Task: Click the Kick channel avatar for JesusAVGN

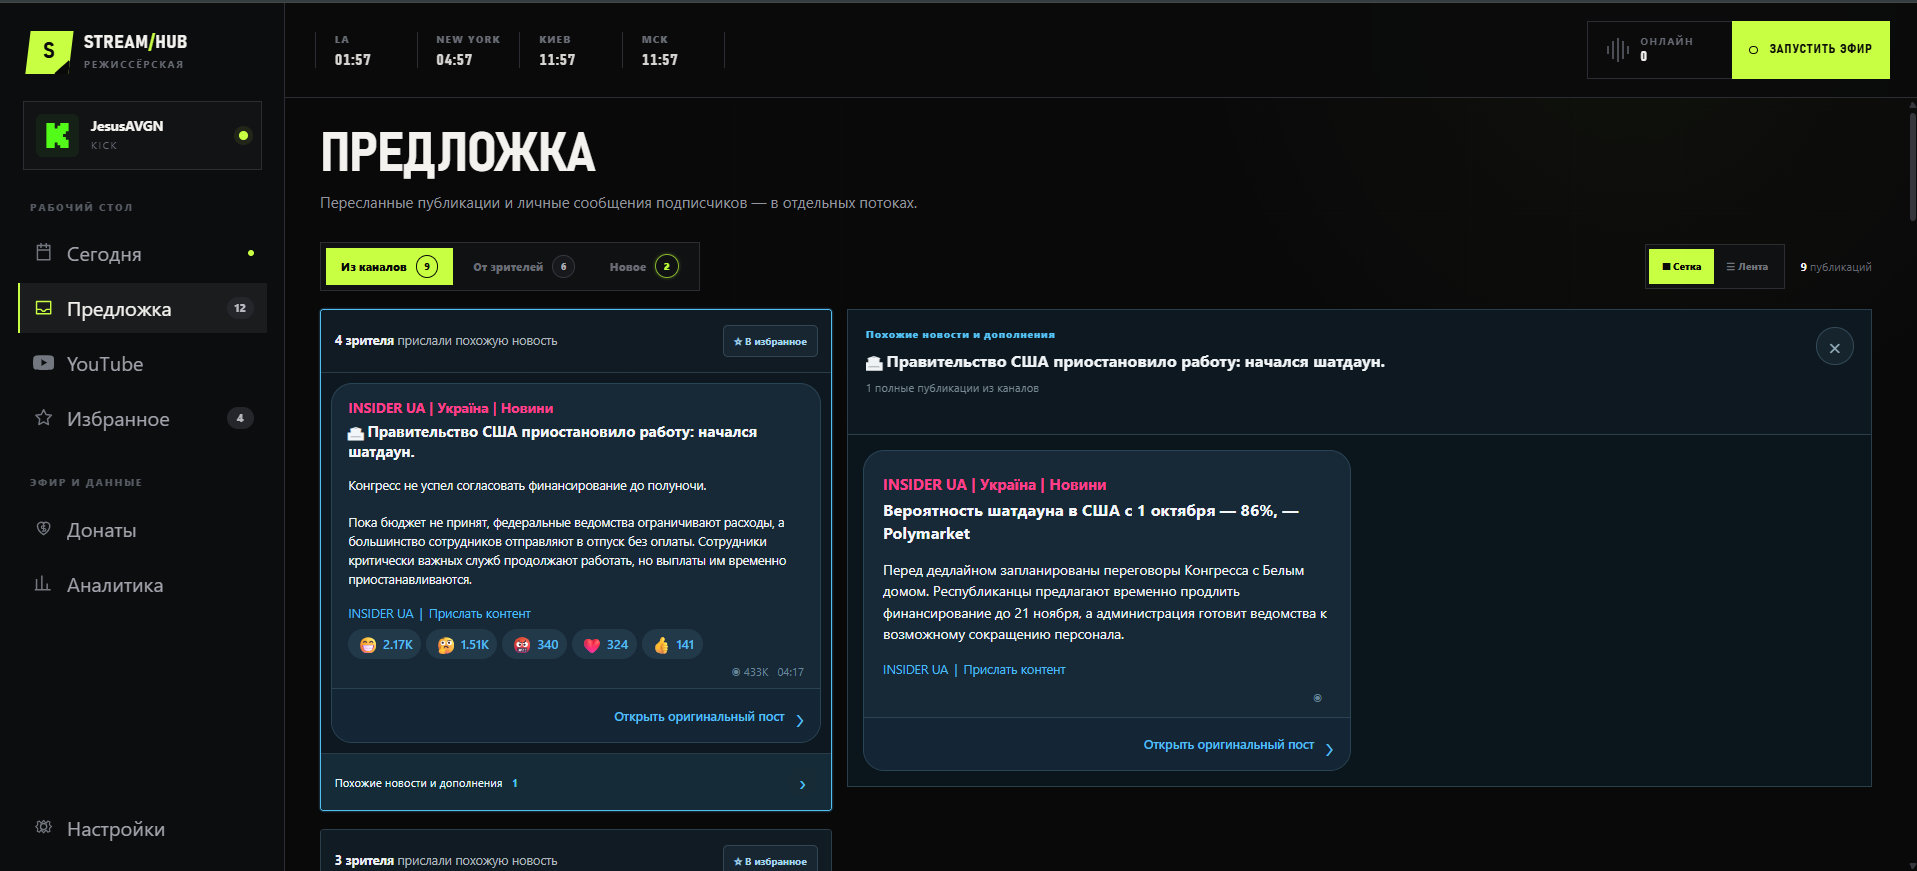Action: pyautogui.click(x=57, y=135)
